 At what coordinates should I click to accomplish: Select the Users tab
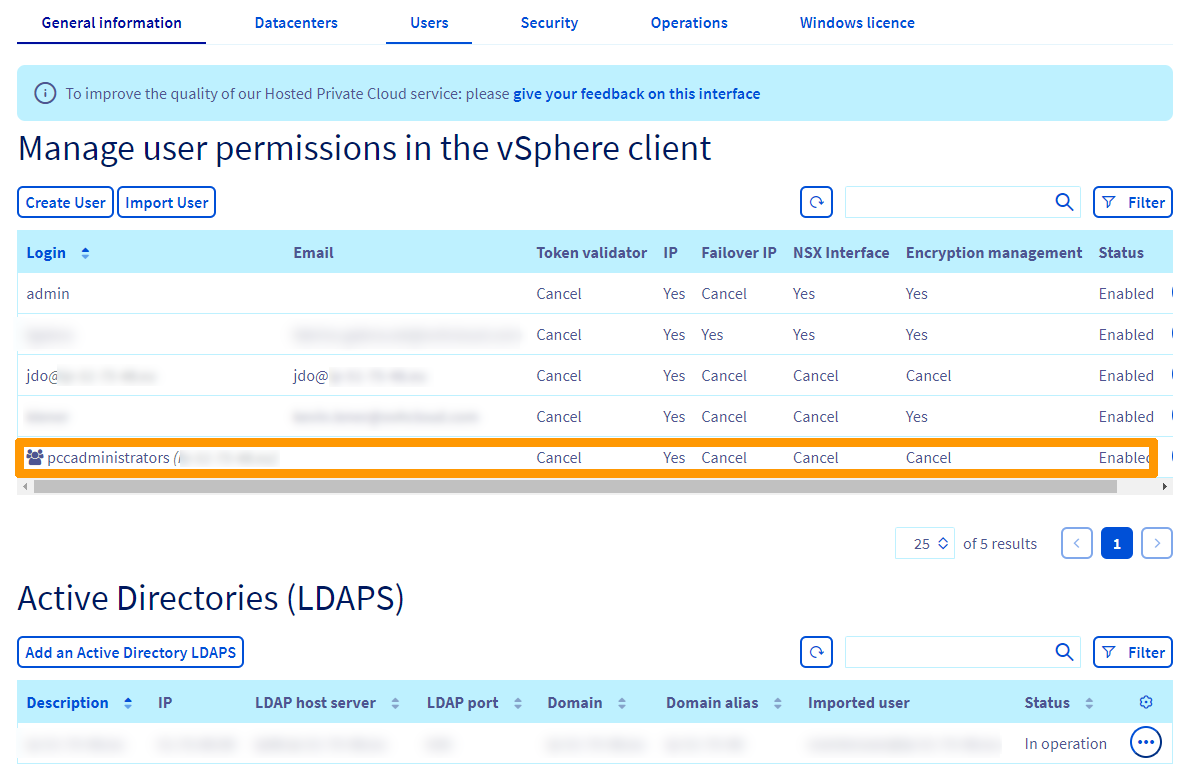coord(429,23)
